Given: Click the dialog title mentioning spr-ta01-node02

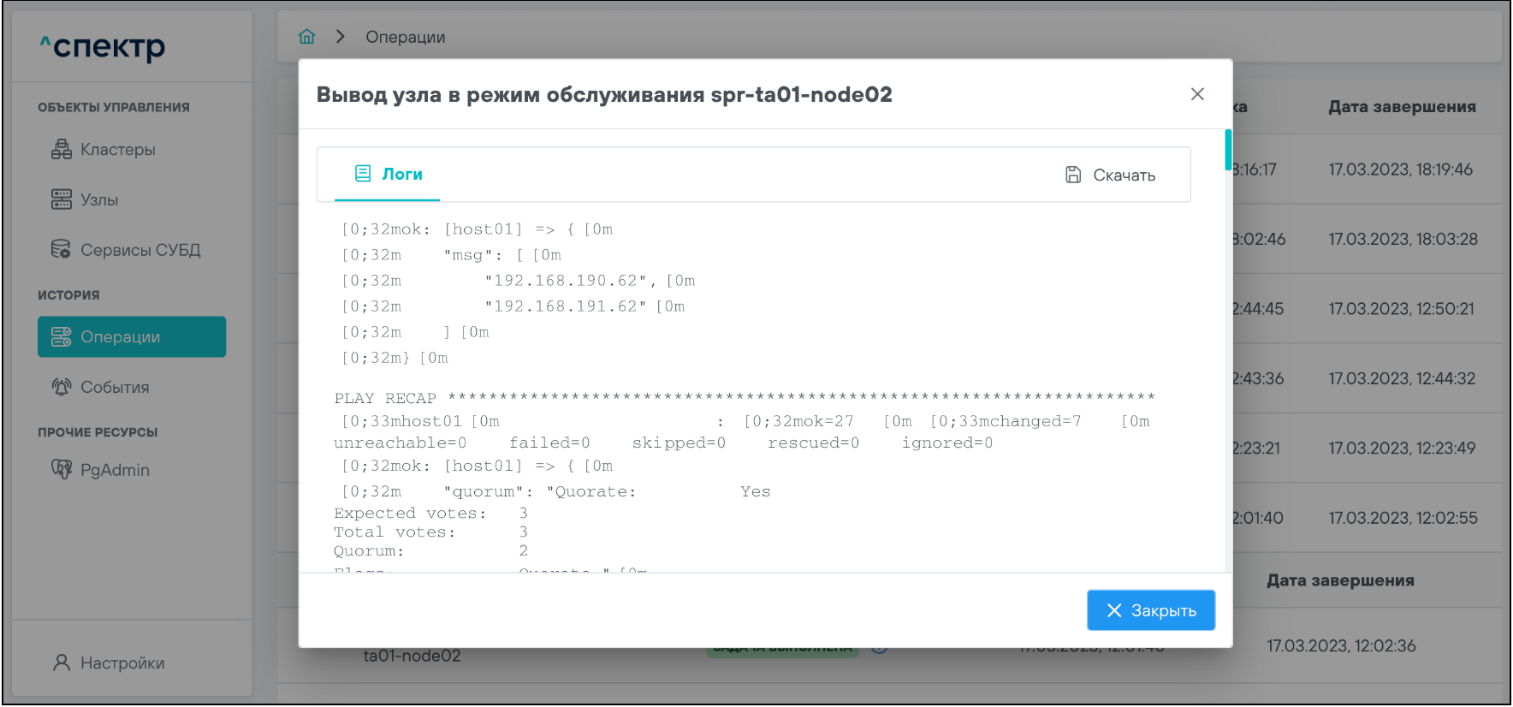Looking at the screenshot, I should tap(604, 95).
